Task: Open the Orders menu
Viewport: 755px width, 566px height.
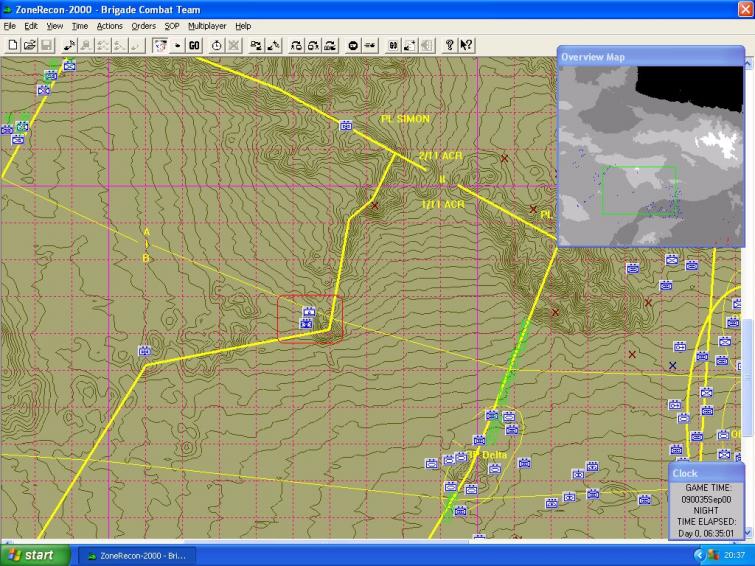Action: coord(143,25)
